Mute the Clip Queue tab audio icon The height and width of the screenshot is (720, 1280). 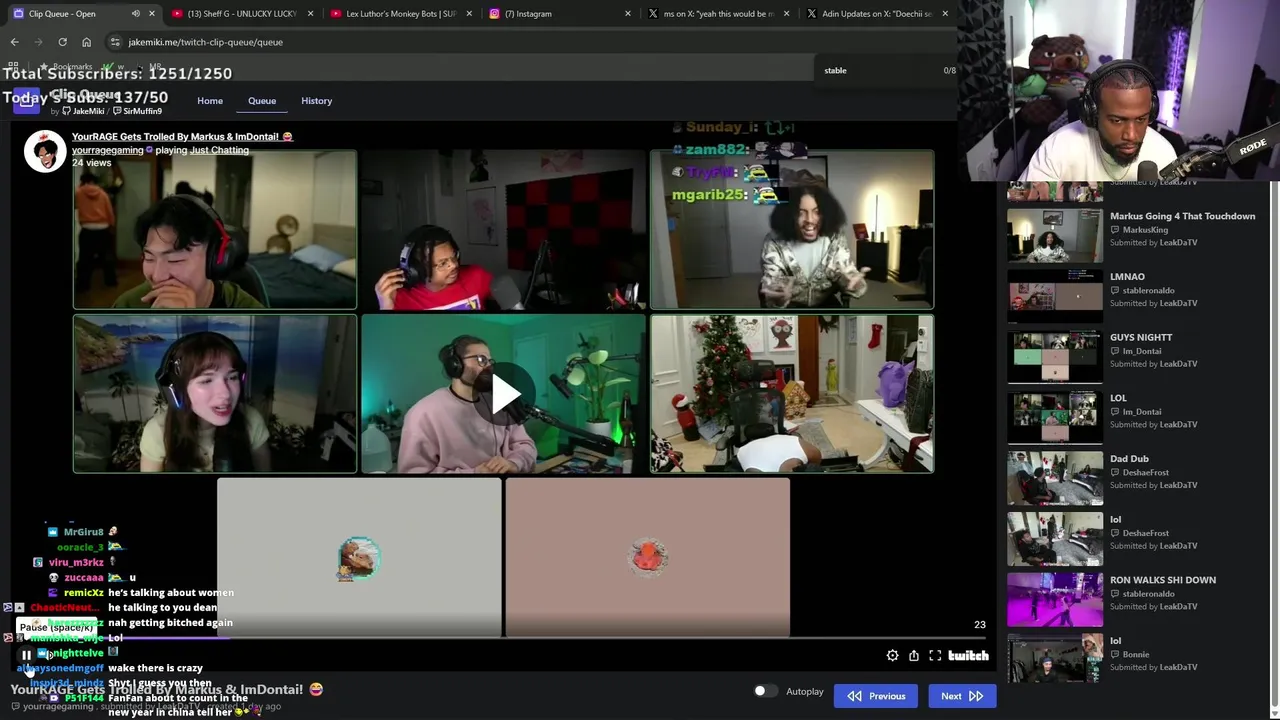tap(135, 14)
